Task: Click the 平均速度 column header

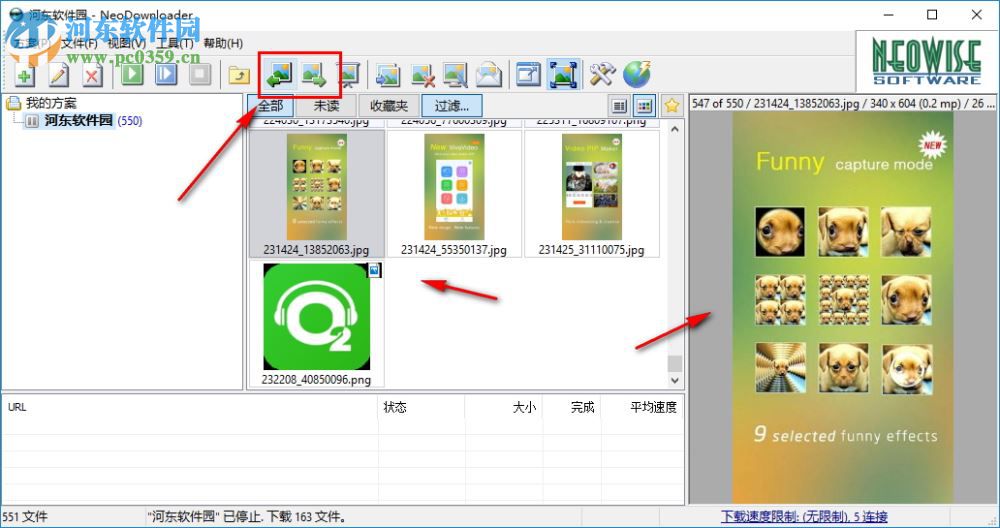Action: coord(642,407)
